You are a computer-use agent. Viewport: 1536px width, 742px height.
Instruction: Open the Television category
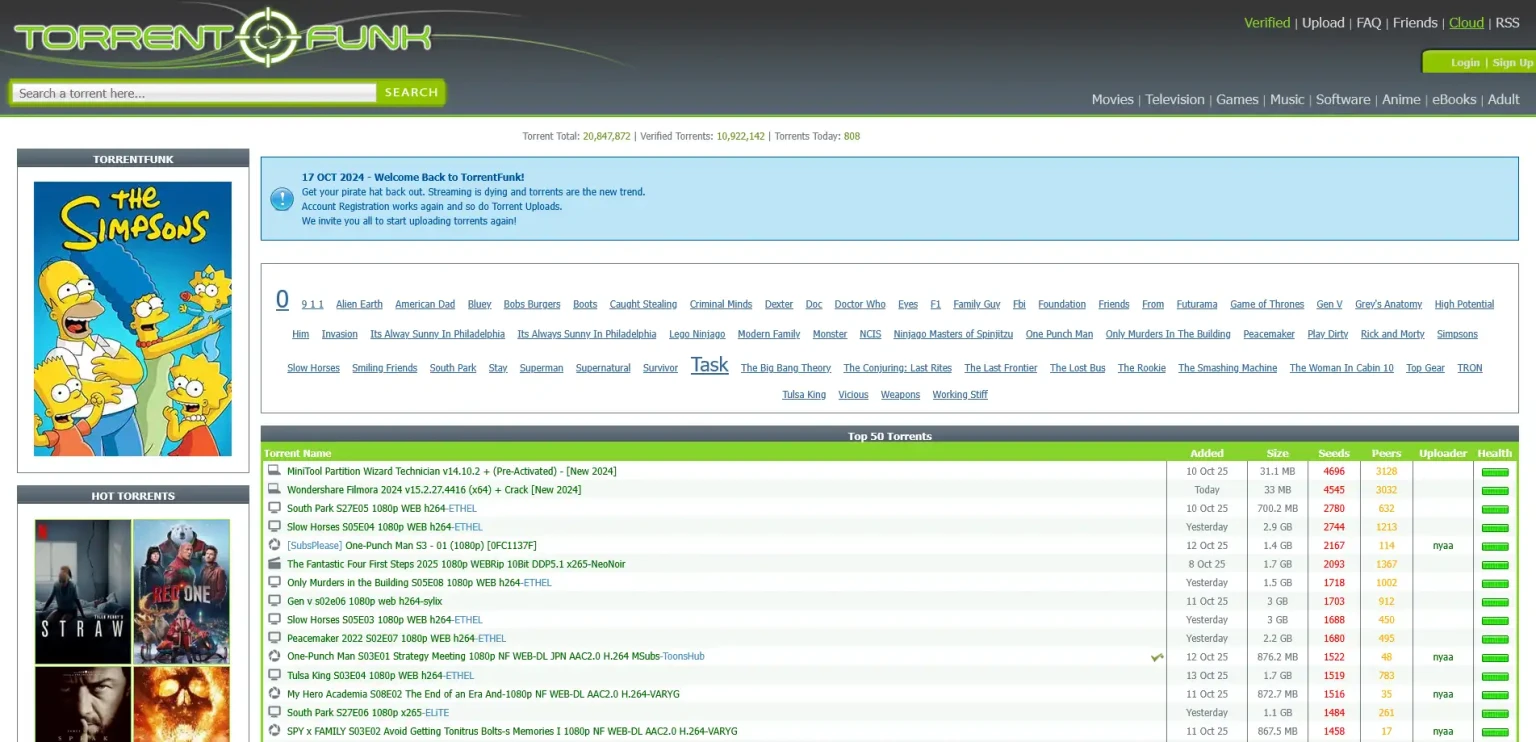[x=1175, y=99]
